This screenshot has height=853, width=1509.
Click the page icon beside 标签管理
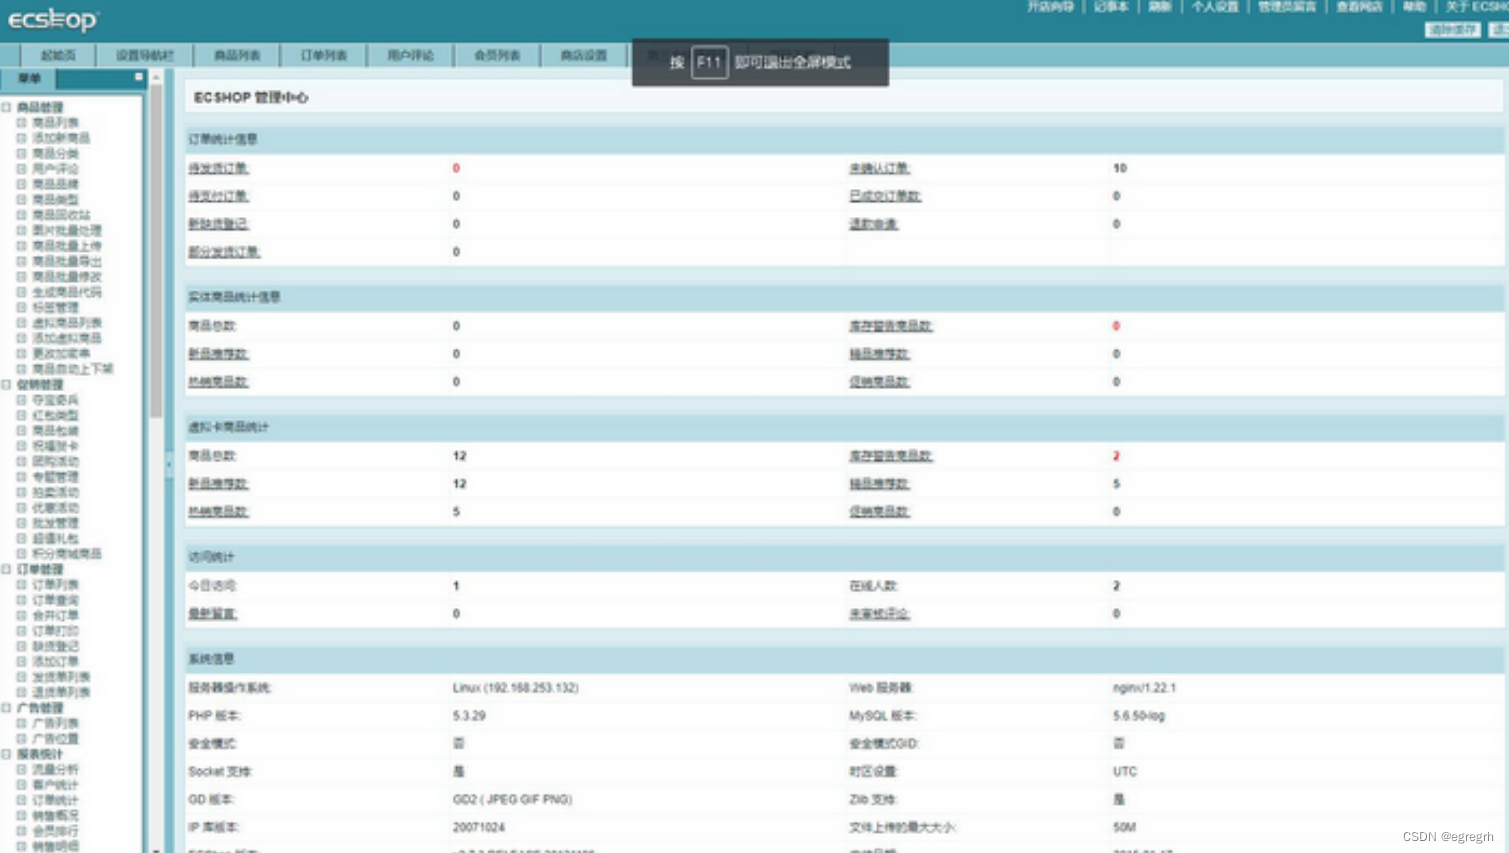pos(21,308)
